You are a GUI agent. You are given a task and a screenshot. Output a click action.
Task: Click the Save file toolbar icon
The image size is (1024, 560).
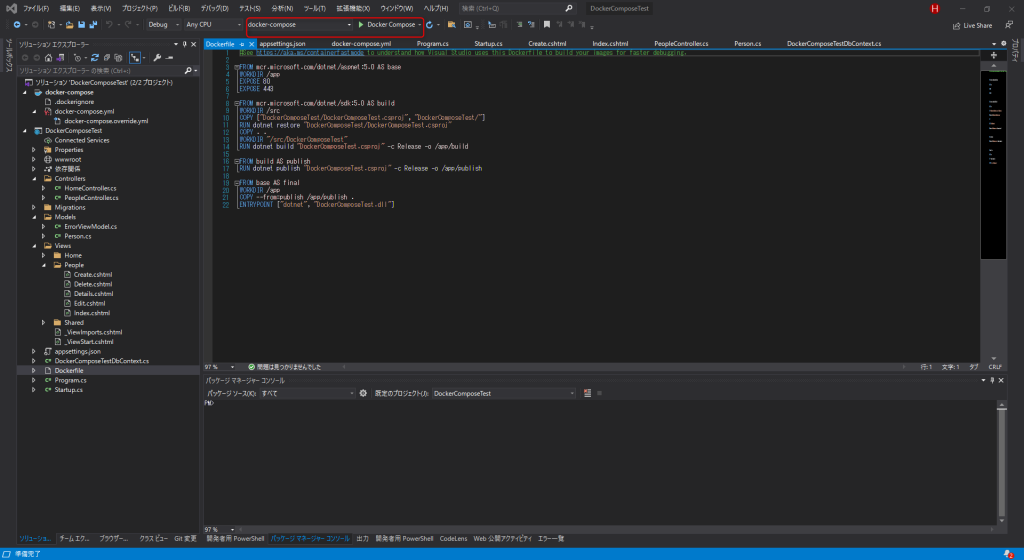tap(82, 24)
